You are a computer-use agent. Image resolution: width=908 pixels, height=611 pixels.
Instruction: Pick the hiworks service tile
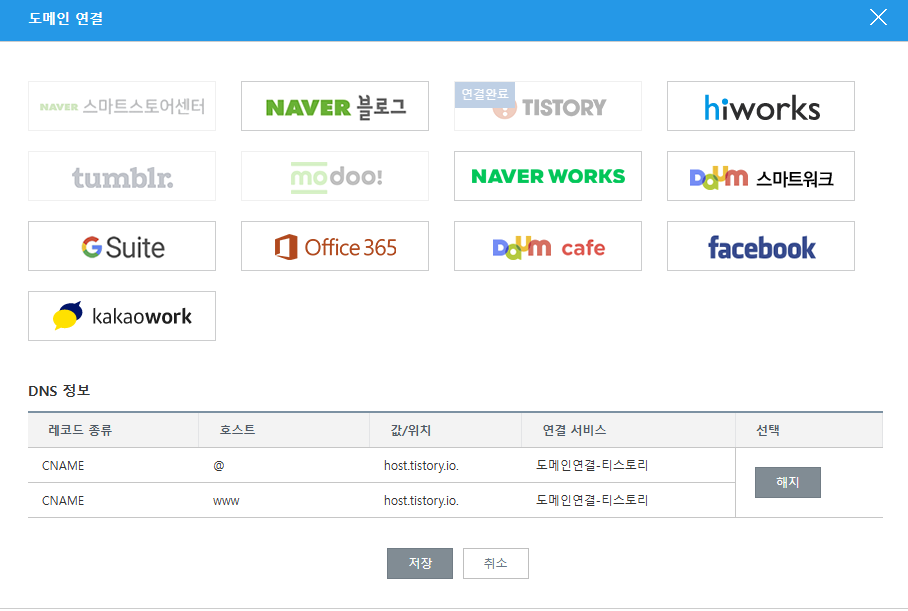761,106
